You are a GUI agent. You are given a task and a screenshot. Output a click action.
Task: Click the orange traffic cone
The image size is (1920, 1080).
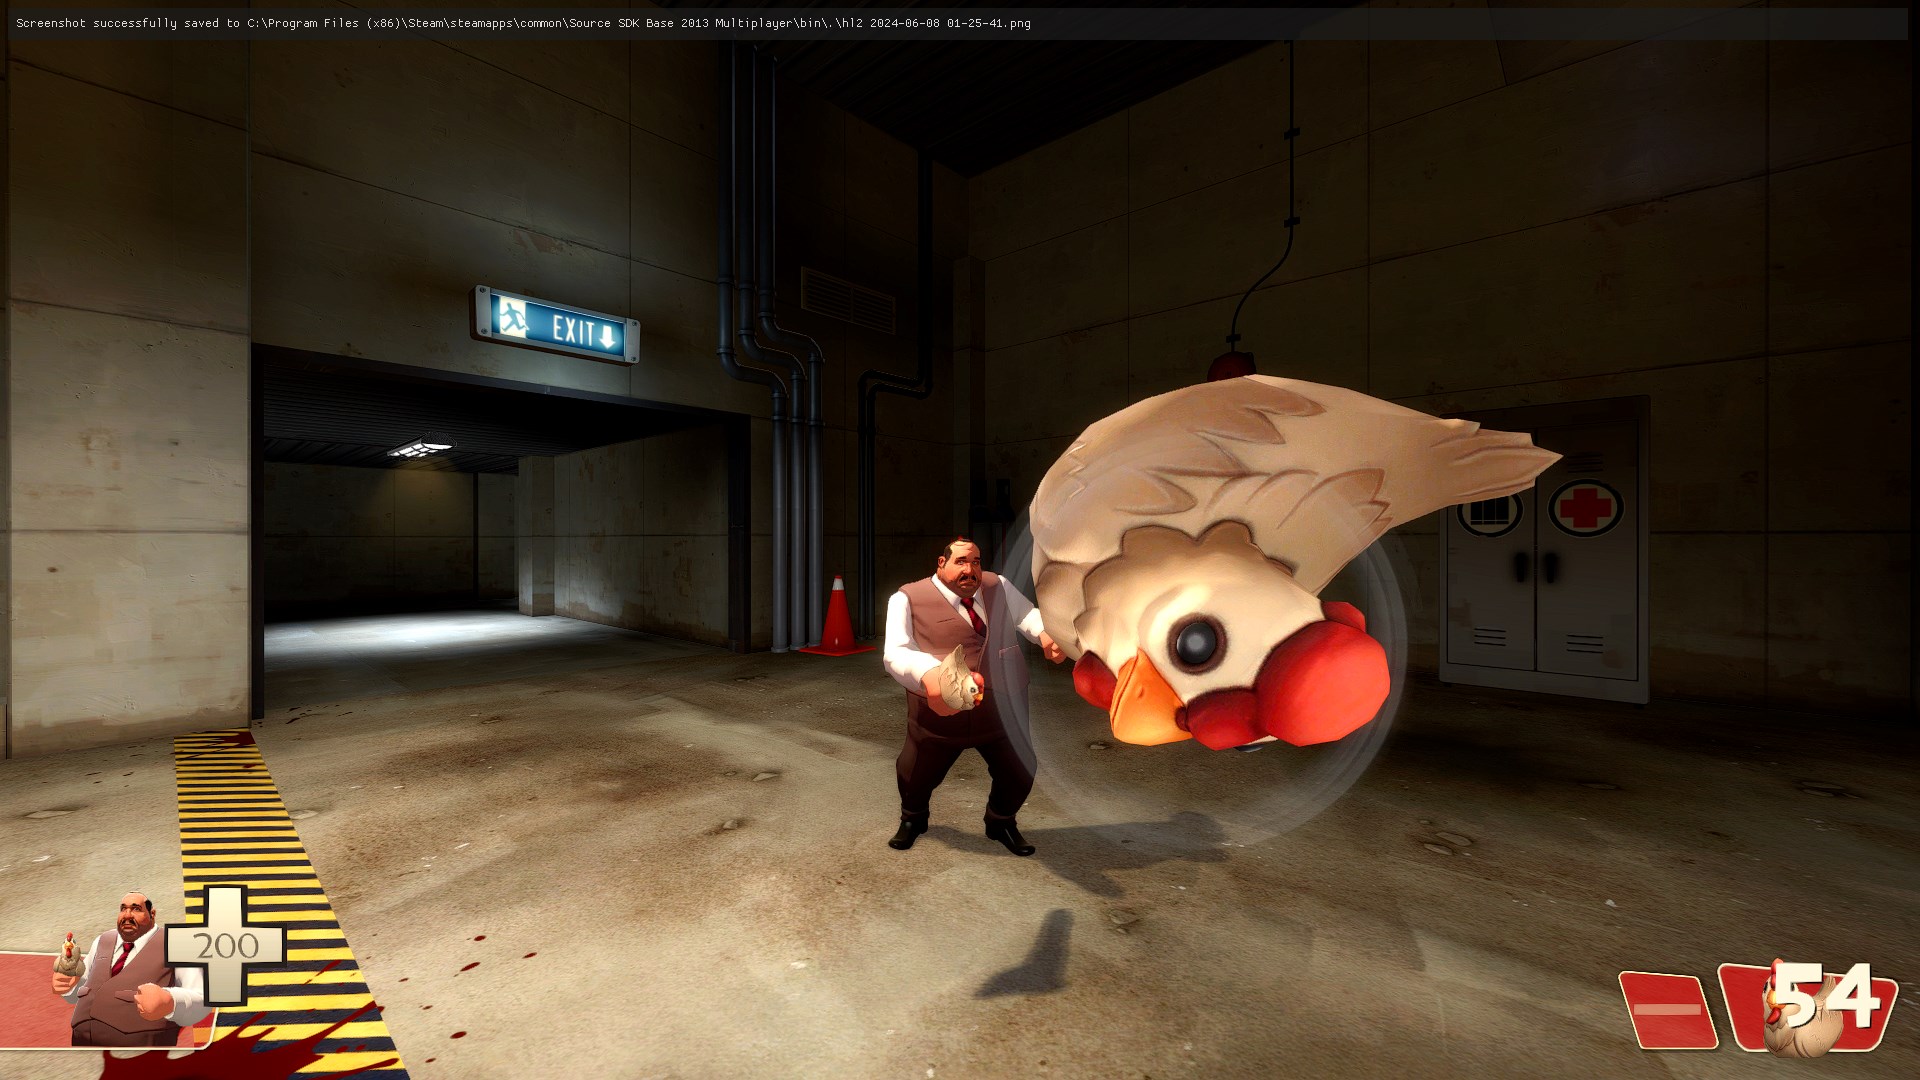pyautogui.click(x=837, y=616)
